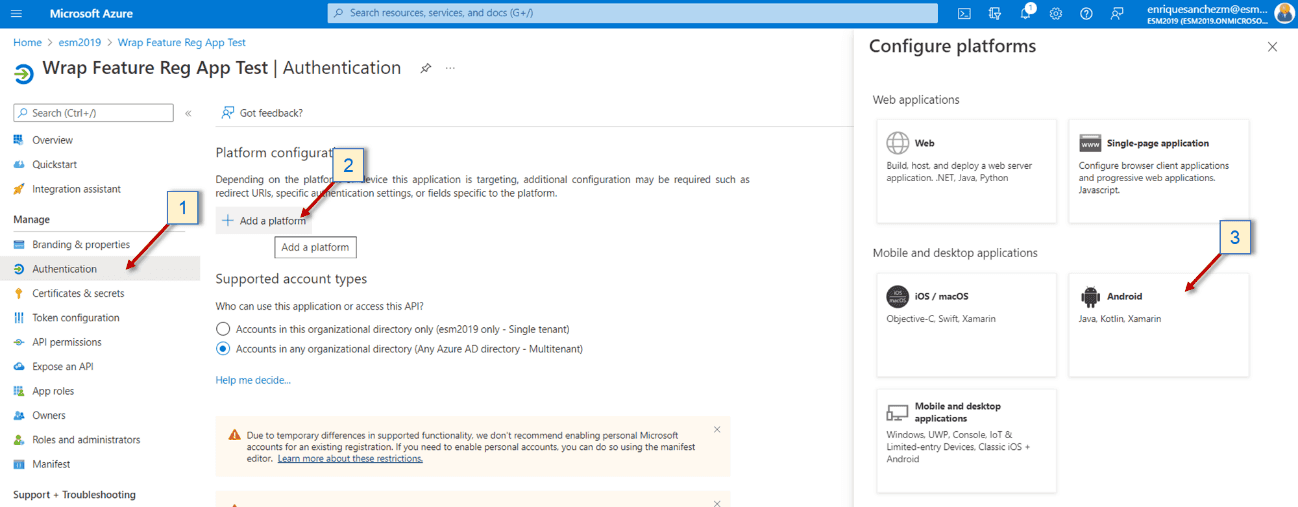Select Multitenant any organizational directory radio
This screenshot has height=507, width=1298.
click(223, 349)
